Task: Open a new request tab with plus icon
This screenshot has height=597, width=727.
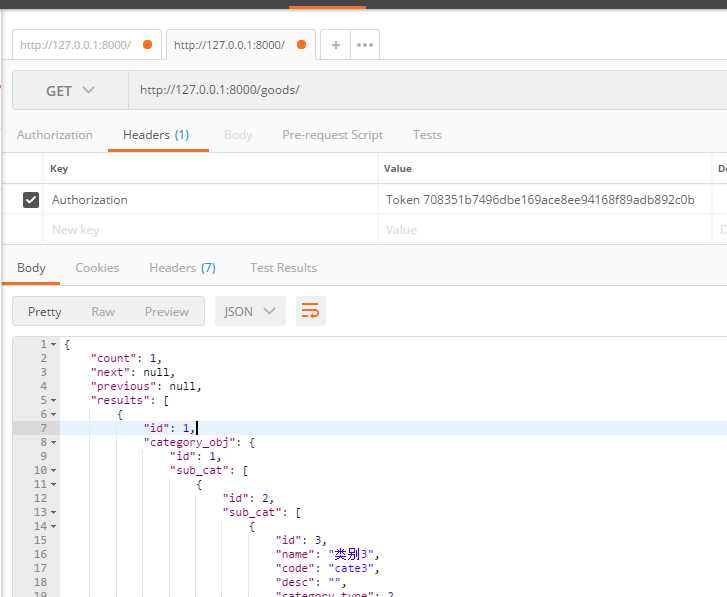Action: (336, 45)
